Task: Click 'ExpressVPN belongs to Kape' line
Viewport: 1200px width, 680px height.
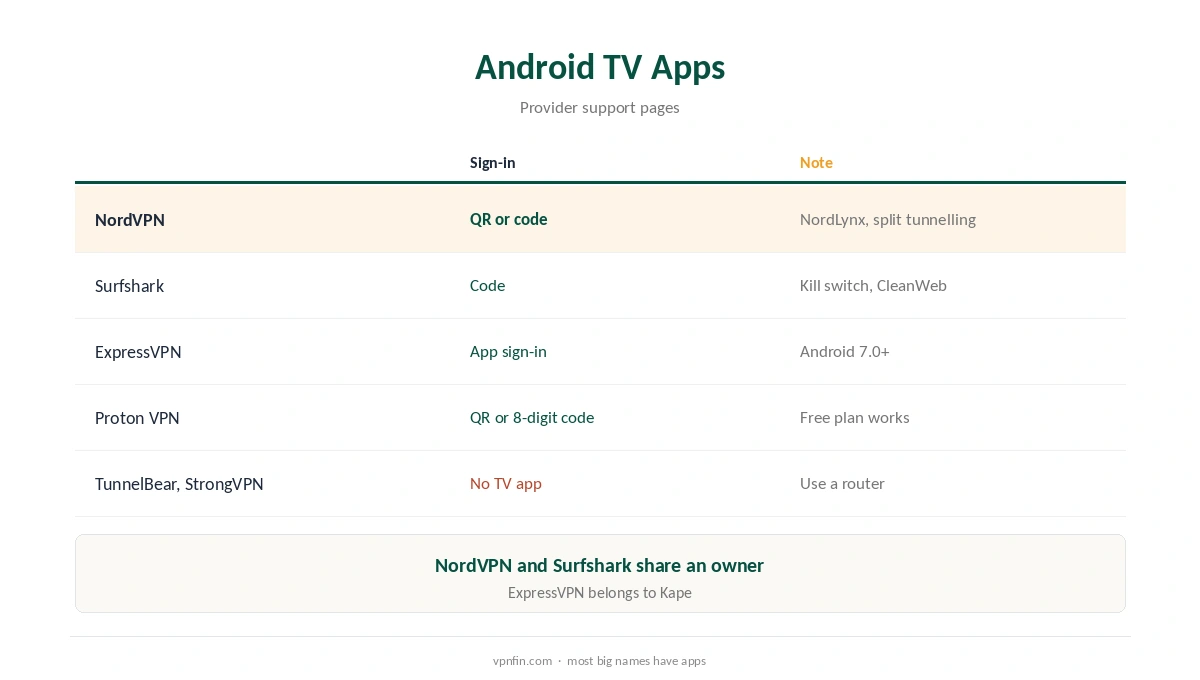Action: (x=600, y=593)
